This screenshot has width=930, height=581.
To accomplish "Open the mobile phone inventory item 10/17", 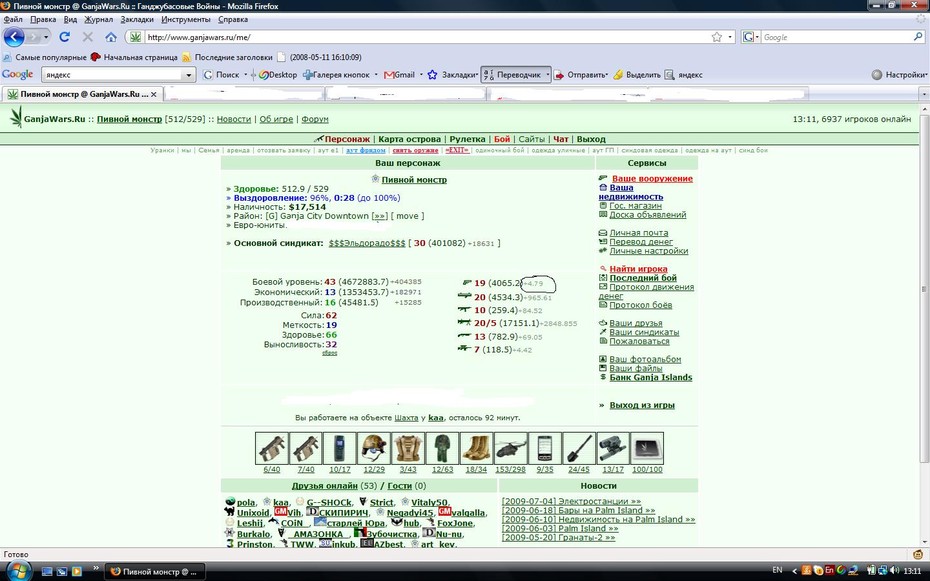I will 340,448.
